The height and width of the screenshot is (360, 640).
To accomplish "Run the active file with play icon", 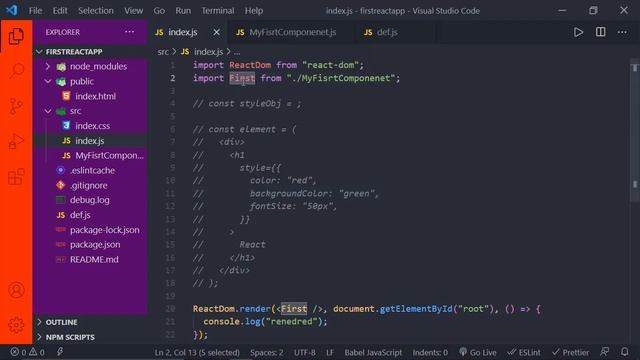I will [578, 32].
